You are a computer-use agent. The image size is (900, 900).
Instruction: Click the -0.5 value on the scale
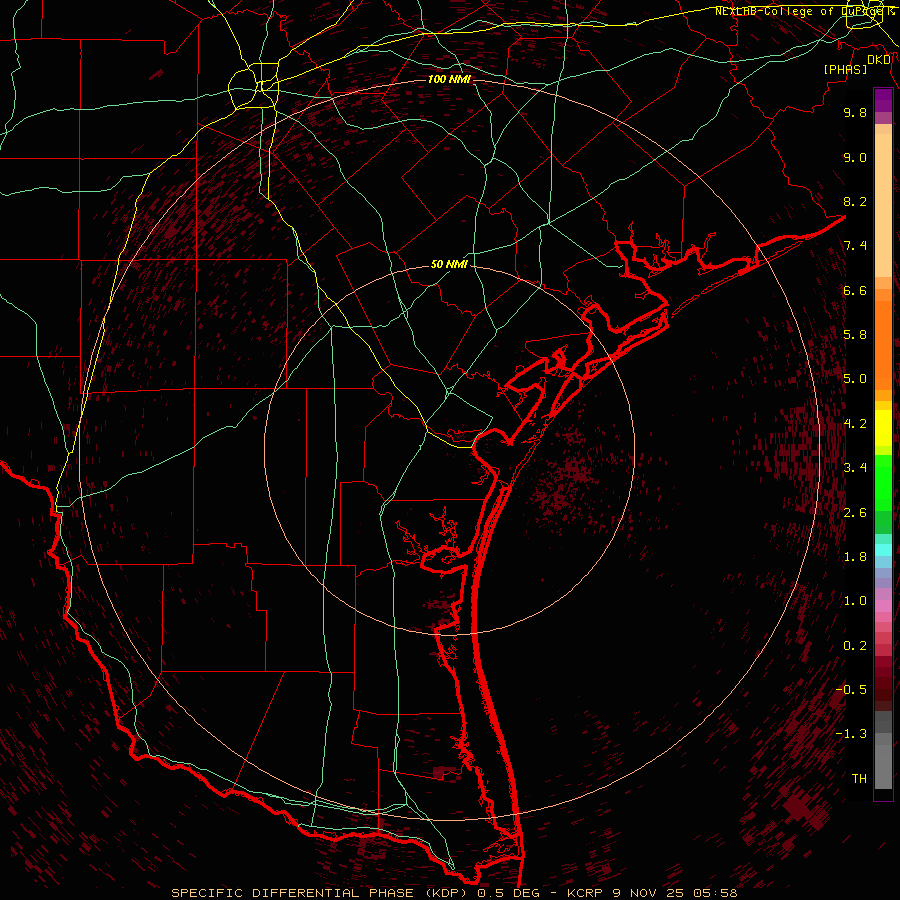coord(851,690)
